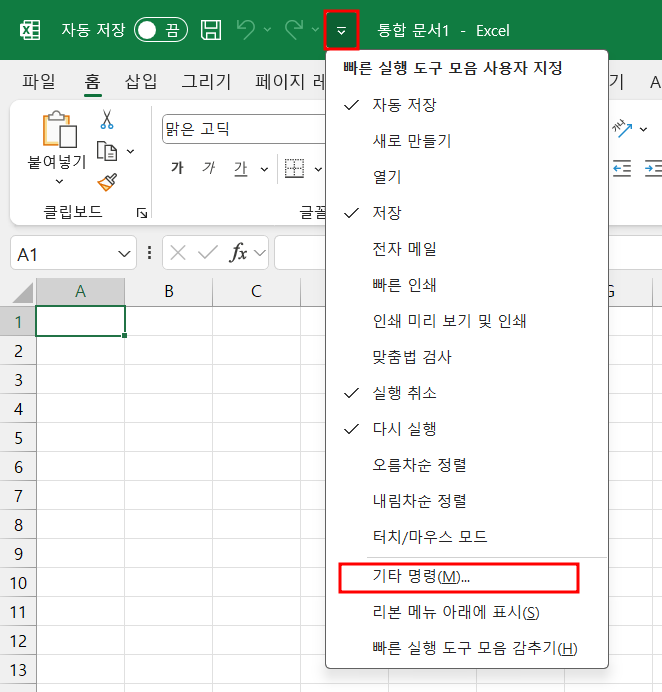Click the Name Box showing A1
The width and height of the screenshot is (662, 692).
[73, 253]
